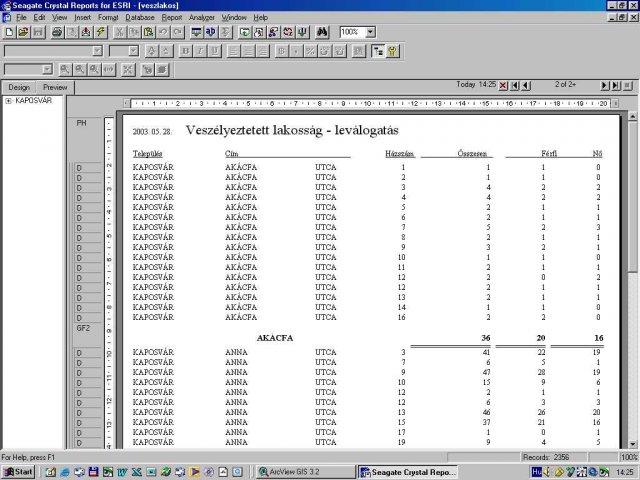Expand the KAPOSVÁR tree node

pyautogui.click(x=8, y=100)
